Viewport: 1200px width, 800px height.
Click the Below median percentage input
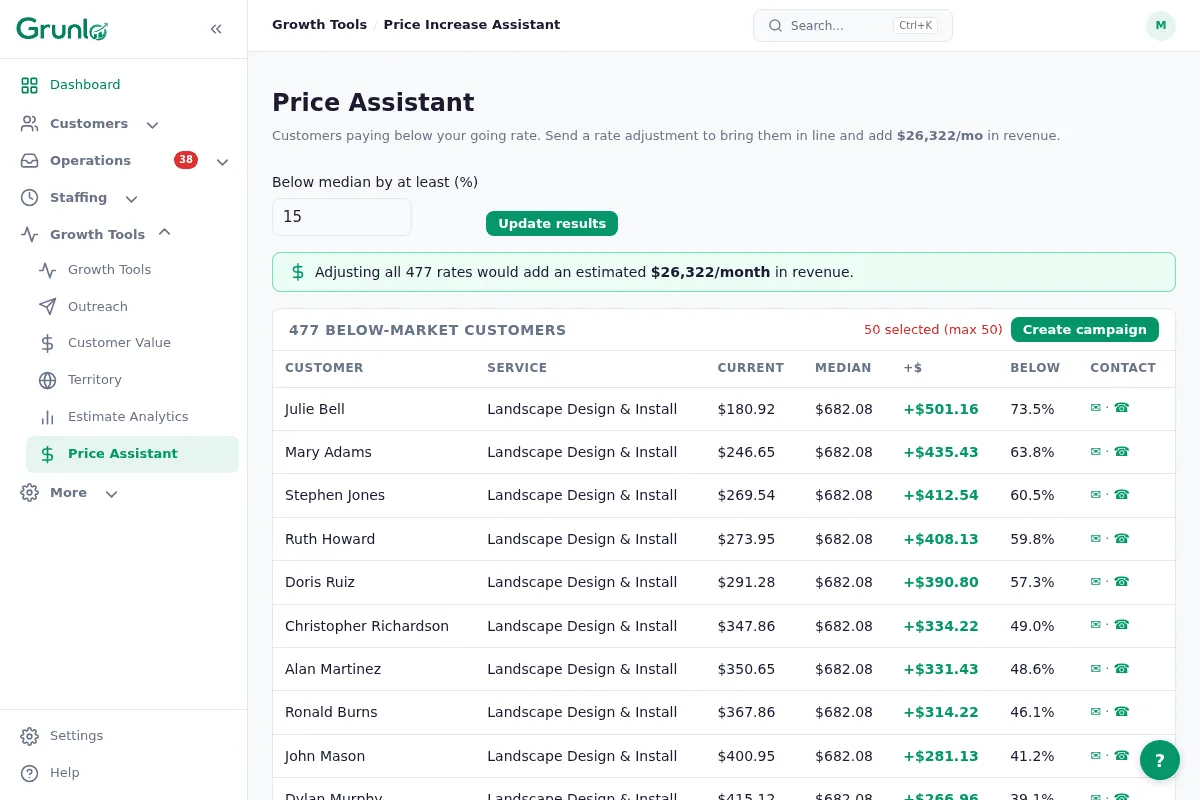tap(342, 217)
